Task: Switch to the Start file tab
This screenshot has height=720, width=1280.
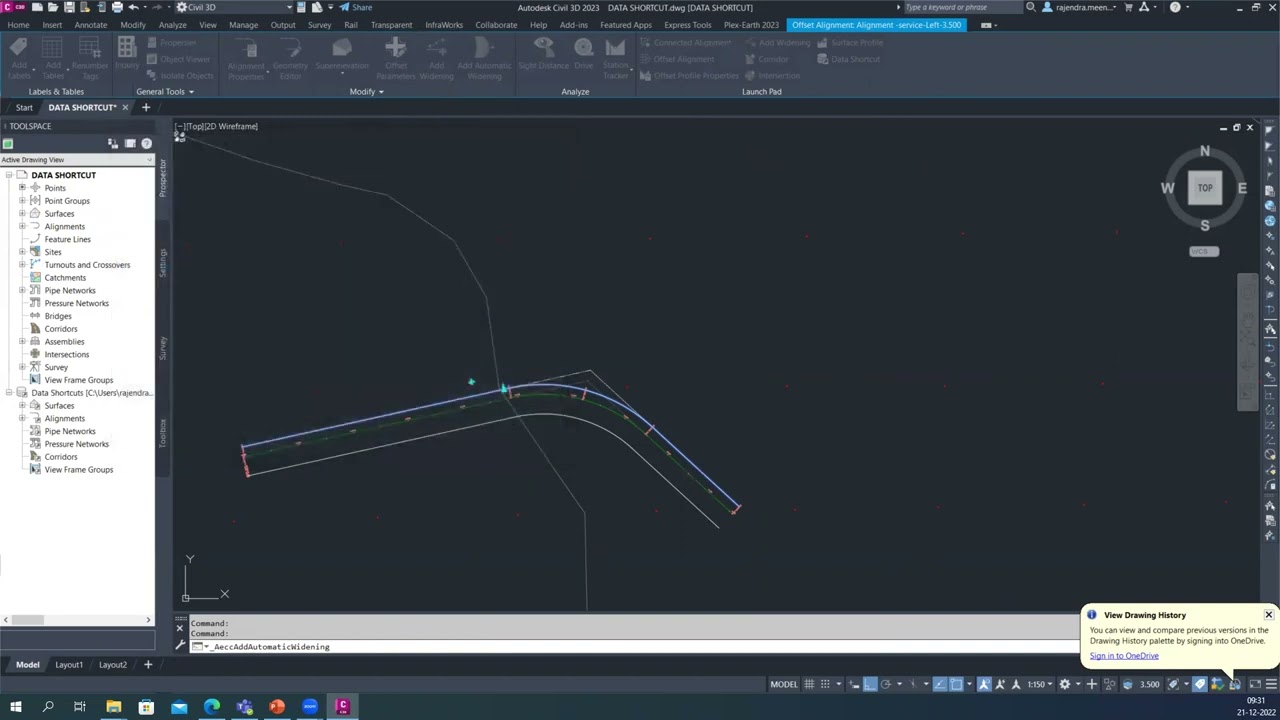Action: (x=24, y=107)
